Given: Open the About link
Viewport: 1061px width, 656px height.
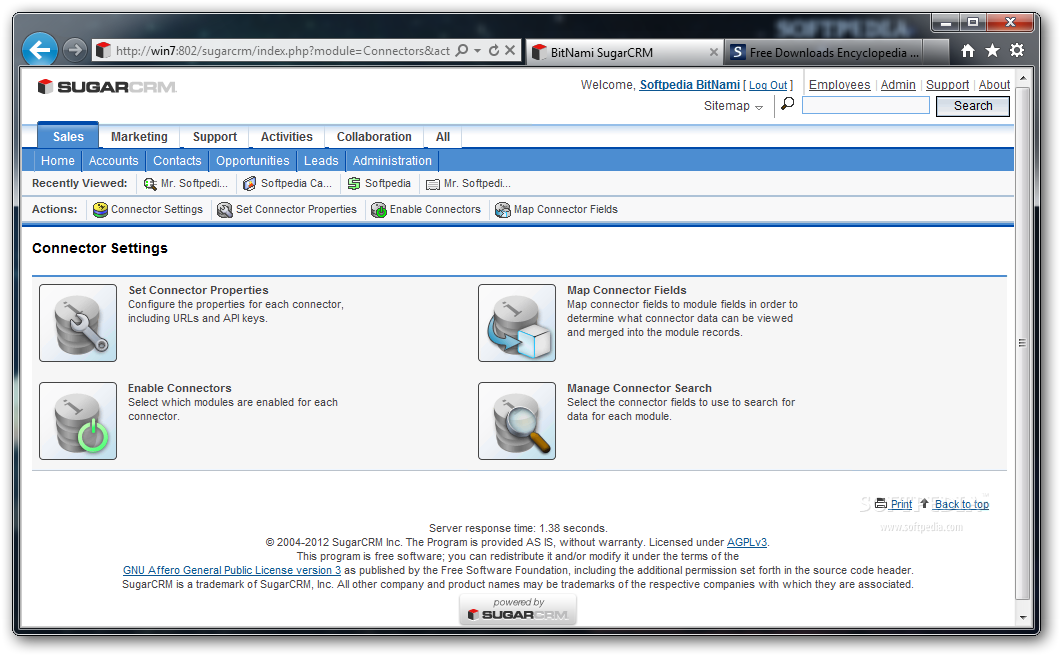Looking at the screenshot, I should 994,85.
